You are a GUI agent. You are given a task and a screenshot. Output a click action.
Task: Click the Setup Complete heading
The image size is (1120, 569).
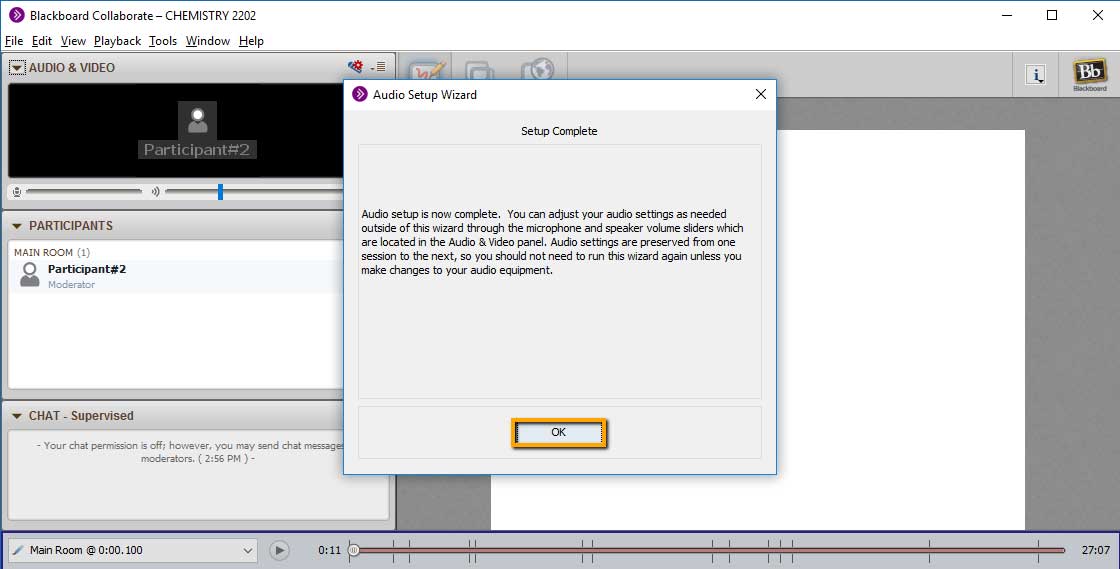tap(559, 131)
